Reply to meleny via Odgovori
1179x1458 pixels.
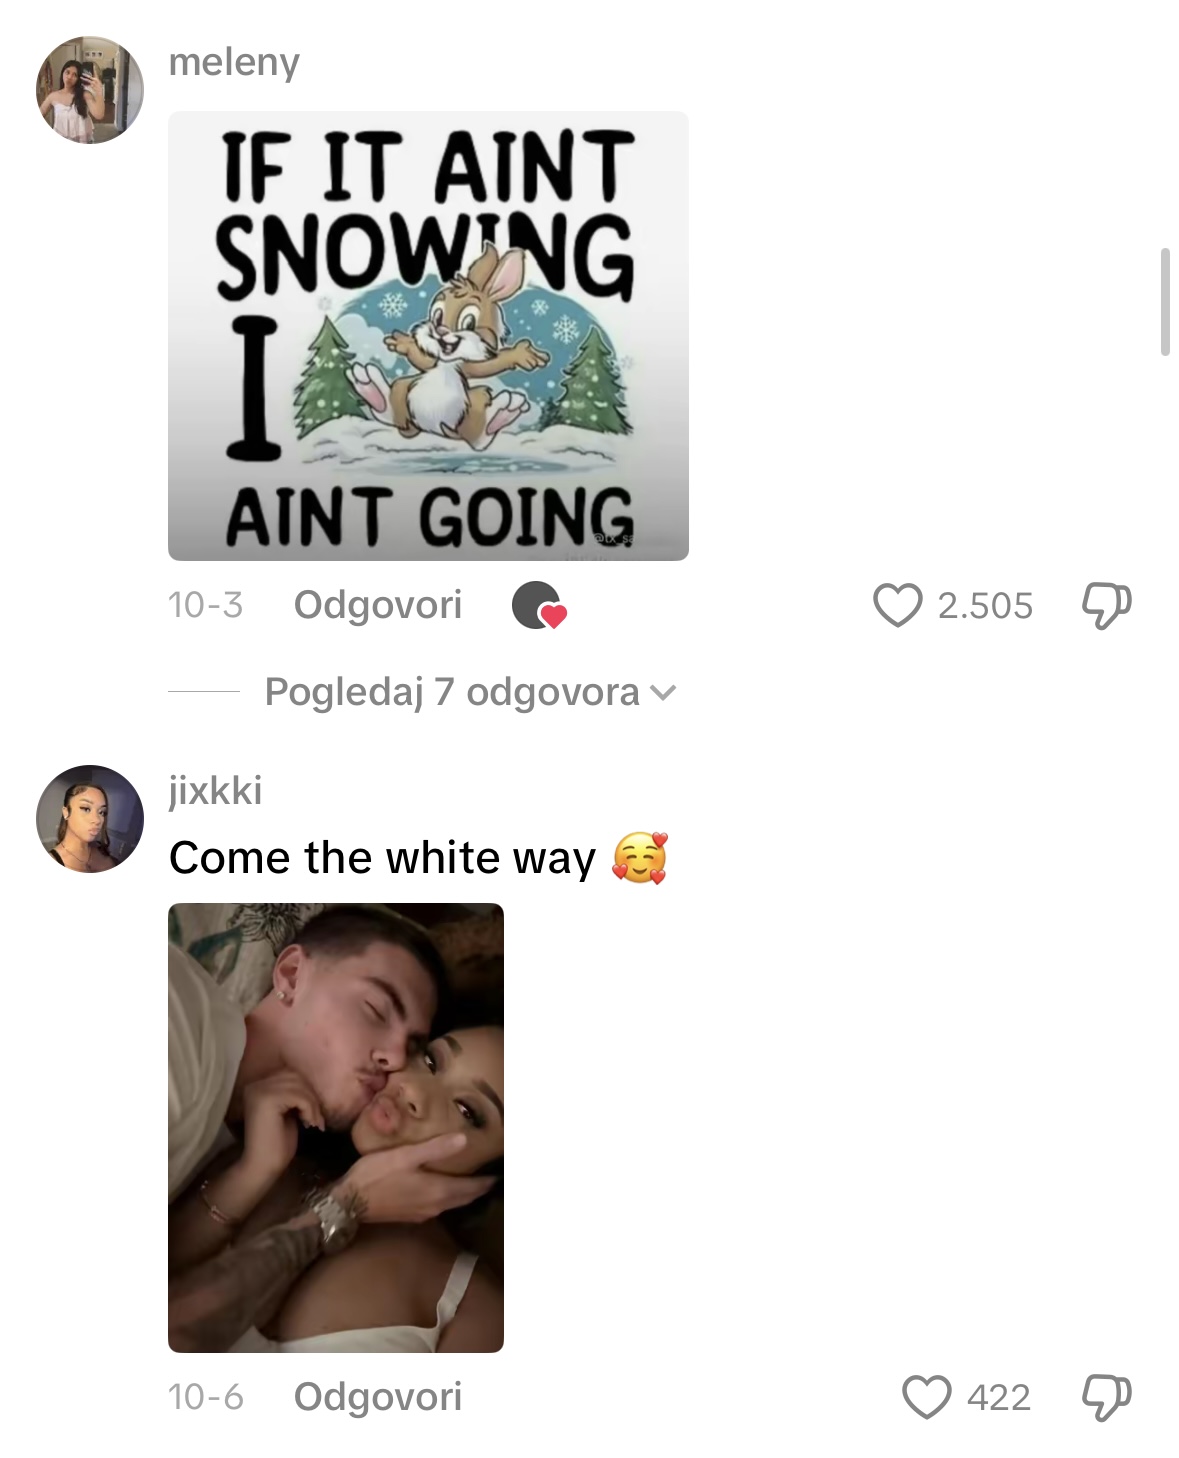378,605
